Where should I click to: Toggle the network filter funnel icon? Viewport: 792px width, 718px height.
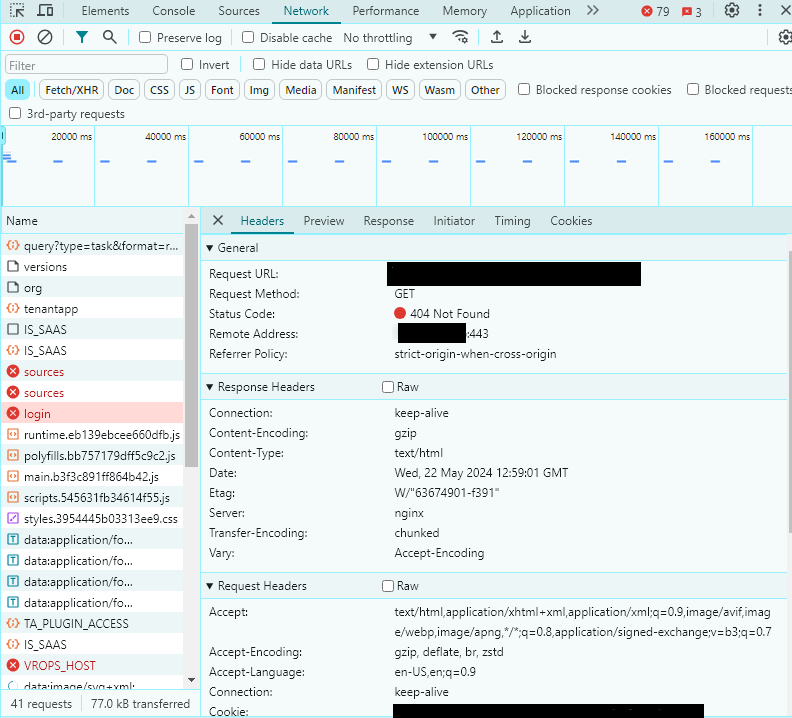(82, 37)
